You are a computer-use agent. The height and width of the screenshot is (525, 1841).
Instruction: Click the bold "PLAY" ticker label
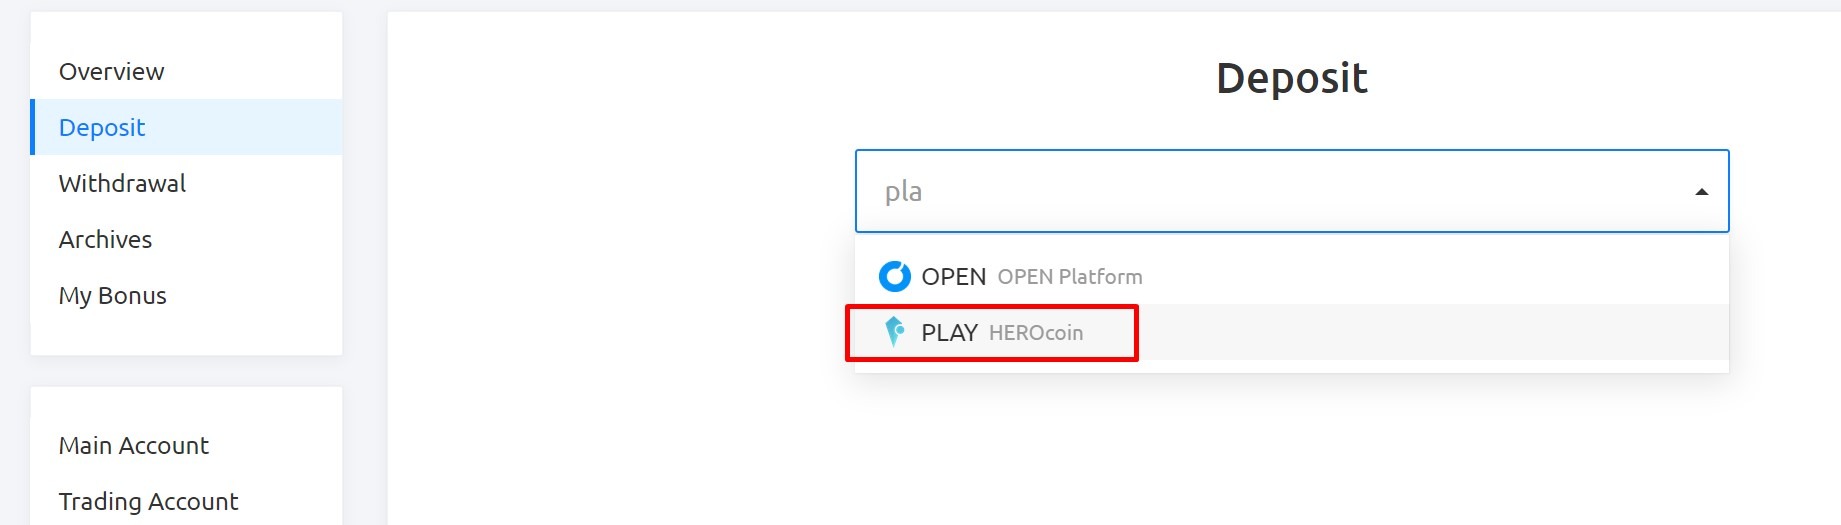pyautogui.click(x=949, y=333)
